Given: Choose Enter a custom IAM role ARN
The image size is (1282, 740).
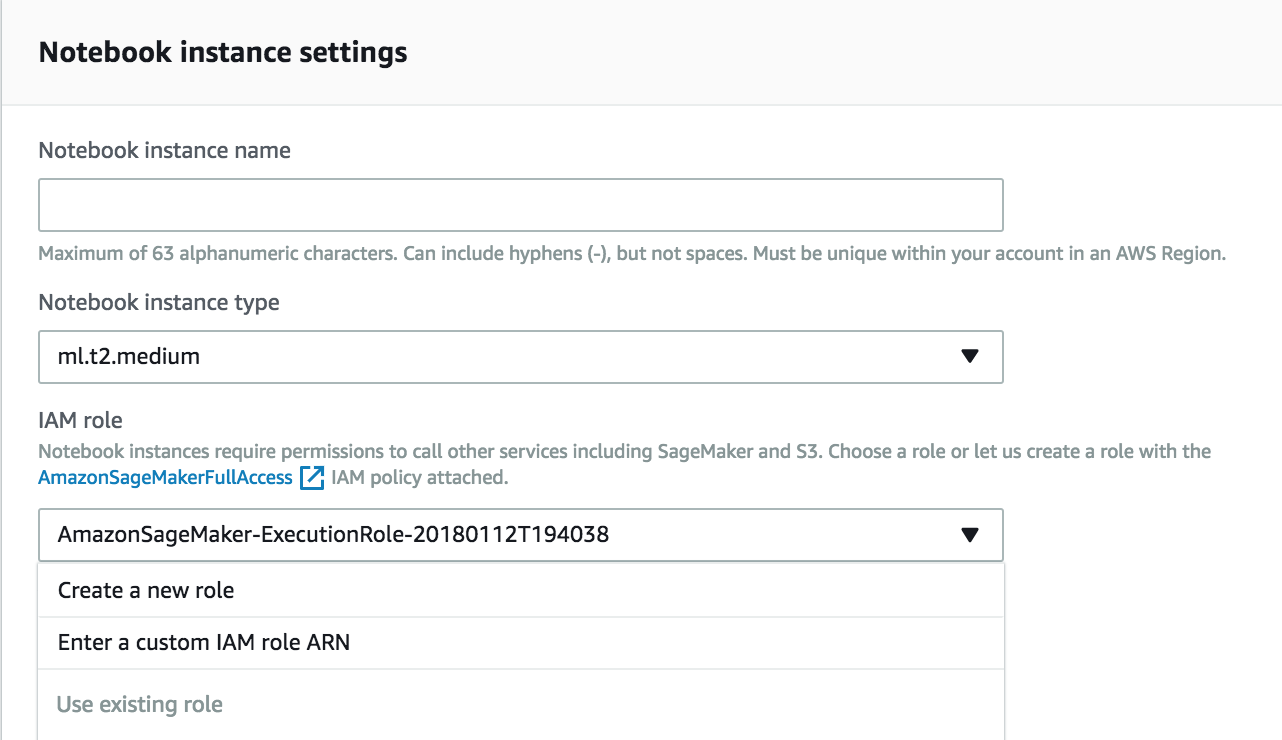Looking at the screenshot, I should pyautogui.click(x=520, y=643).
